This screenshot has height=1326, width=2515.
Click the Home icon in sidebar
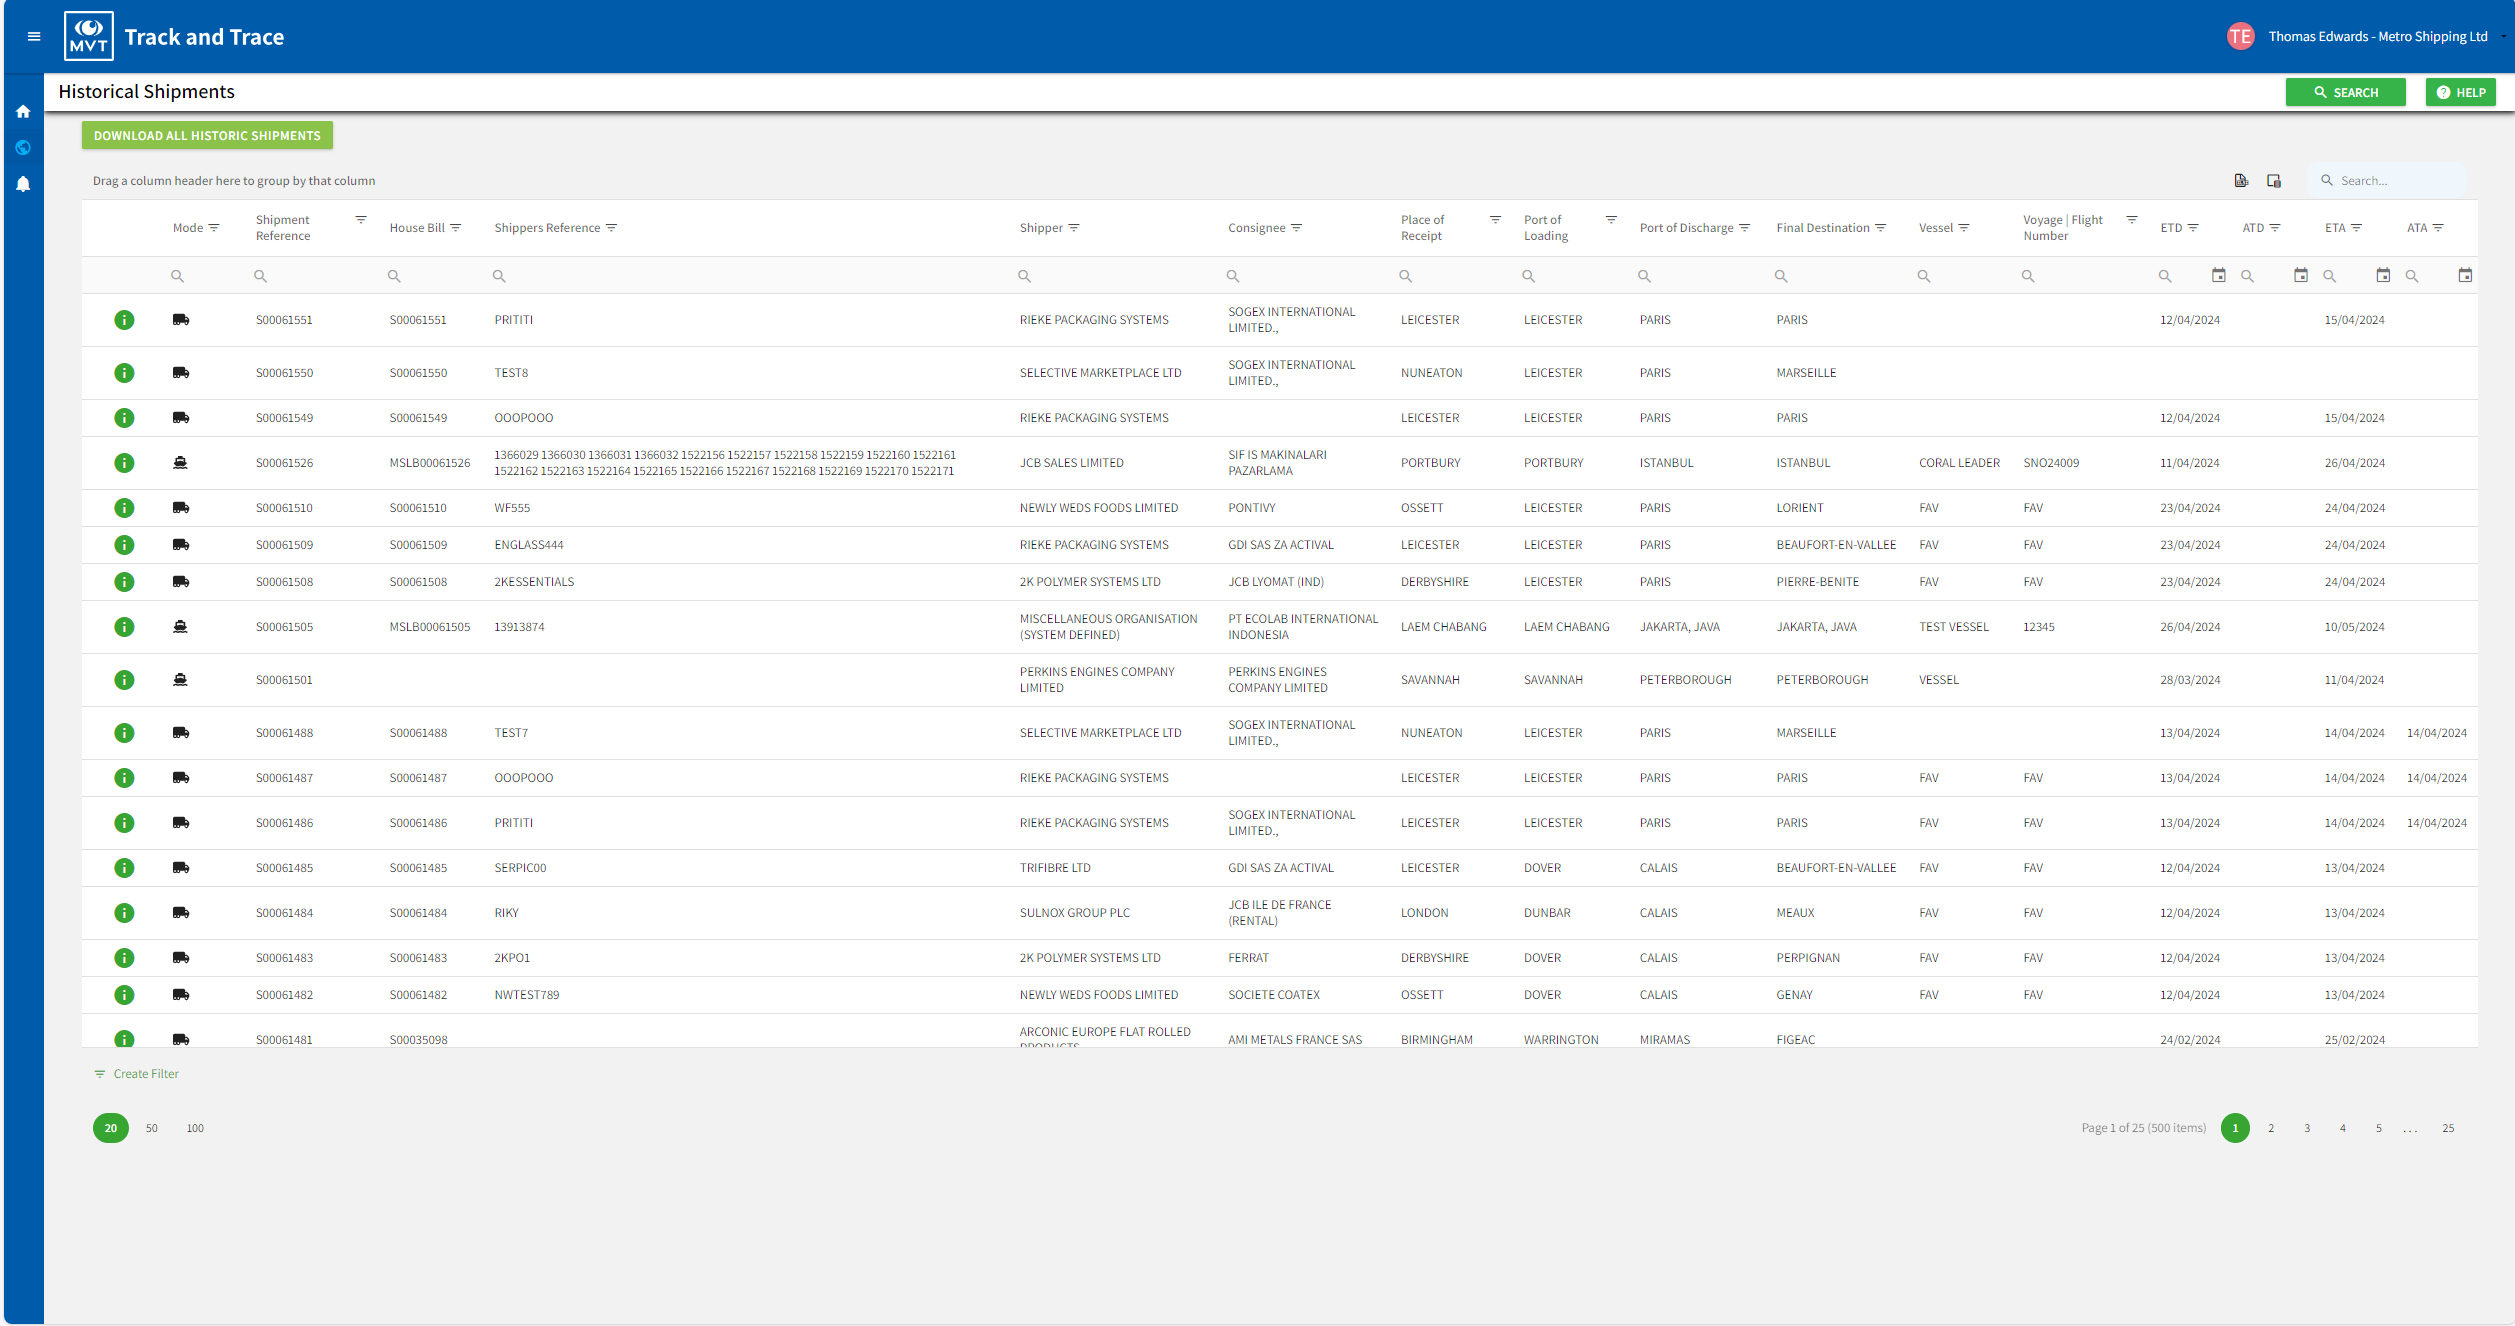[x=23, y=112]
